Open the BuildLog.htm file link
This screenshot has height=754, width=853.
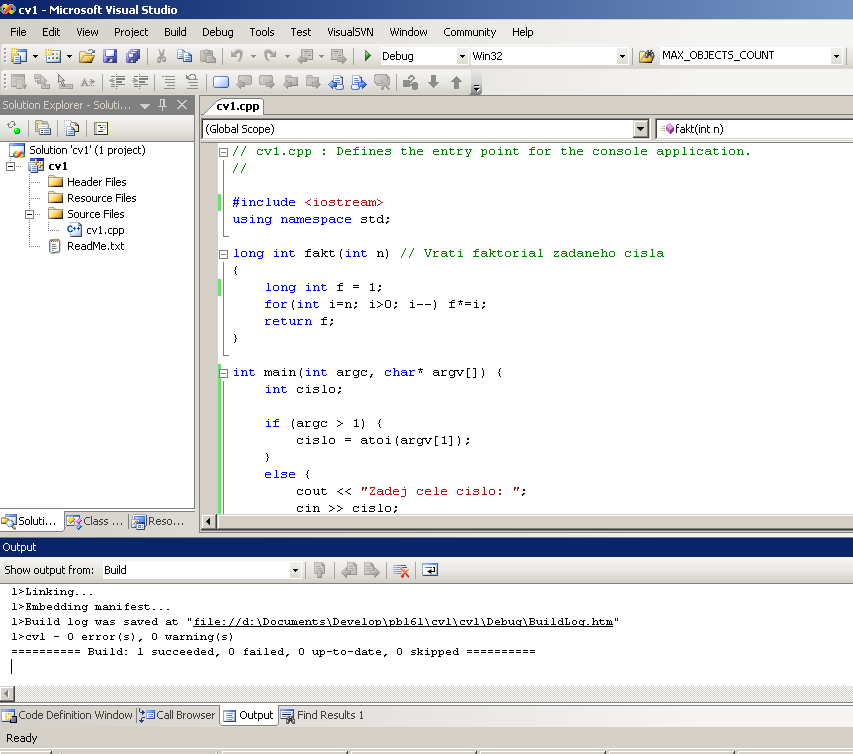point(403,622)
